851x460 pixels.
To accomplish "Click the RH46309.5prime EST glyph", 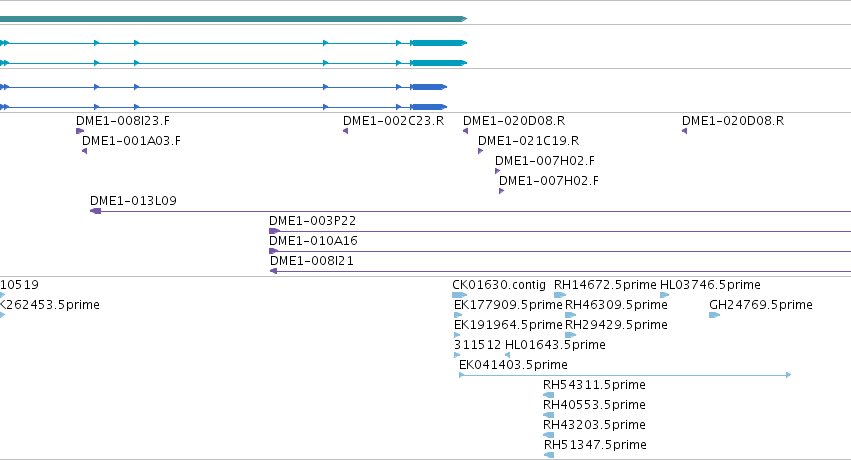I will (x=570, y=315).
